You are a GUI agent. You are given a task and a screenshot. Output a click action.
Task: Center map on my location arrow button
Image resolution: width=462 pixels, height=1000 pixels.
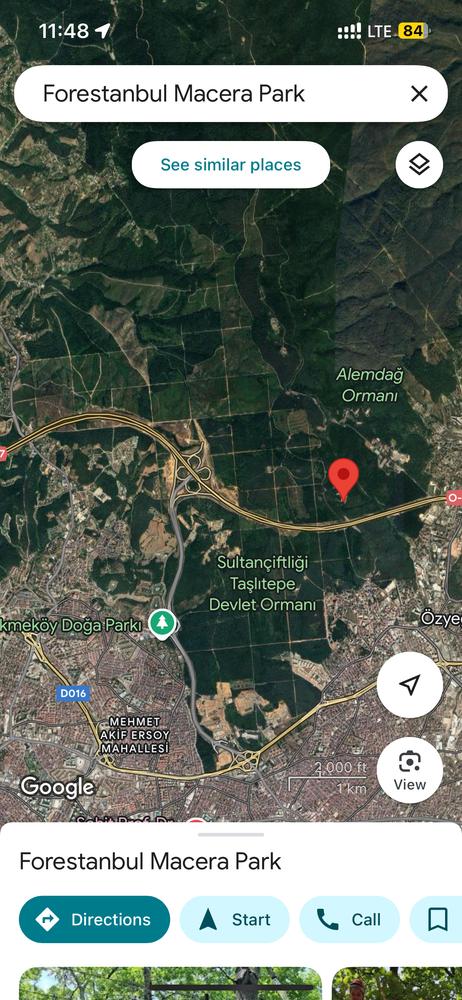pyautogui.click(x=410, y=685)
